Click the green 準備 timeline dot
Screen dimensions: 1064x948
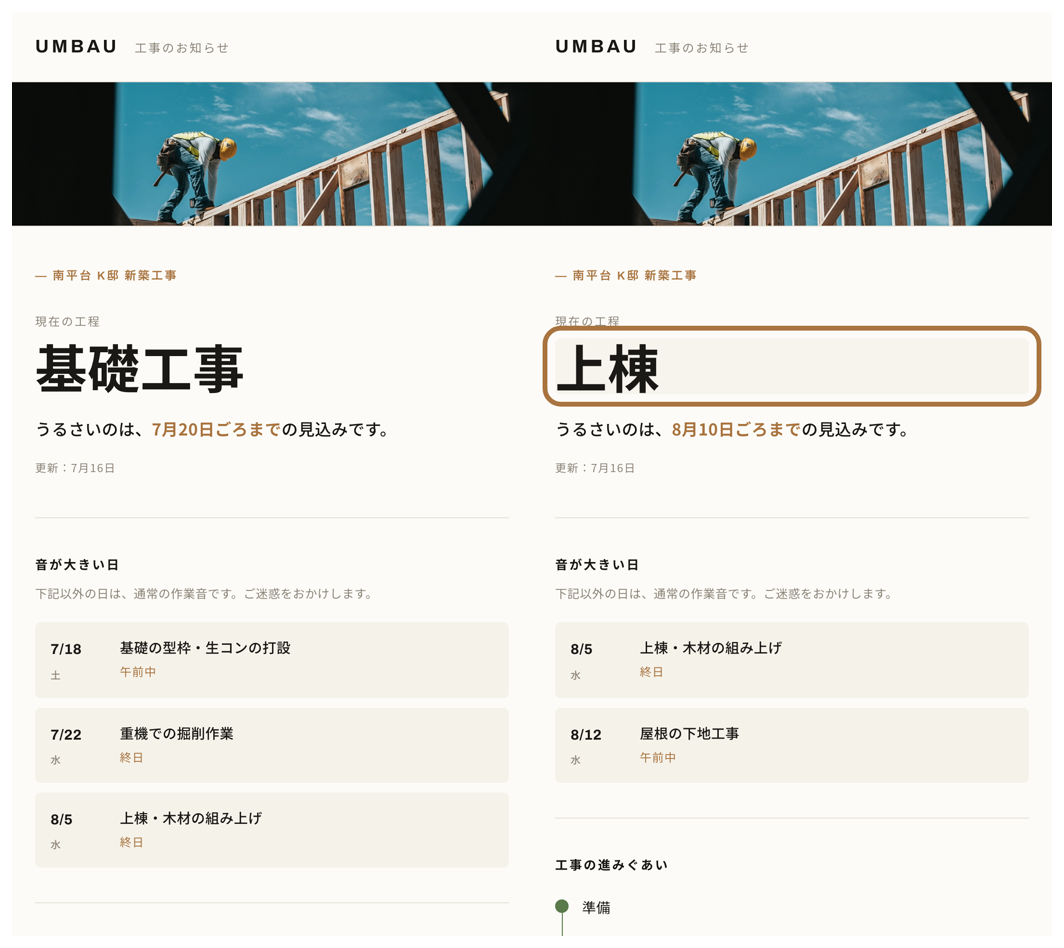click(562, 906)
